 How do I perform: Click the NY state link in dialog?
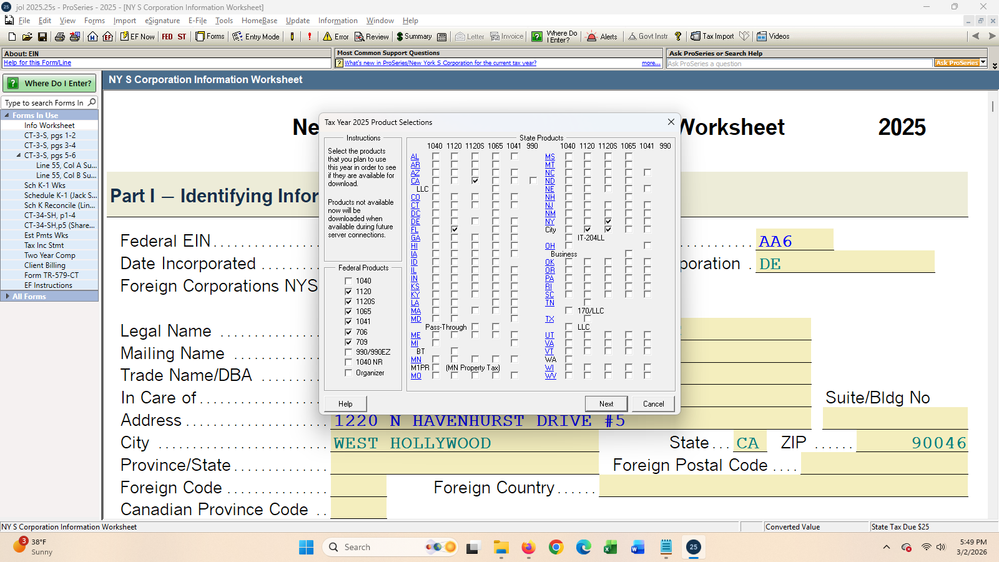pos(550,222)
